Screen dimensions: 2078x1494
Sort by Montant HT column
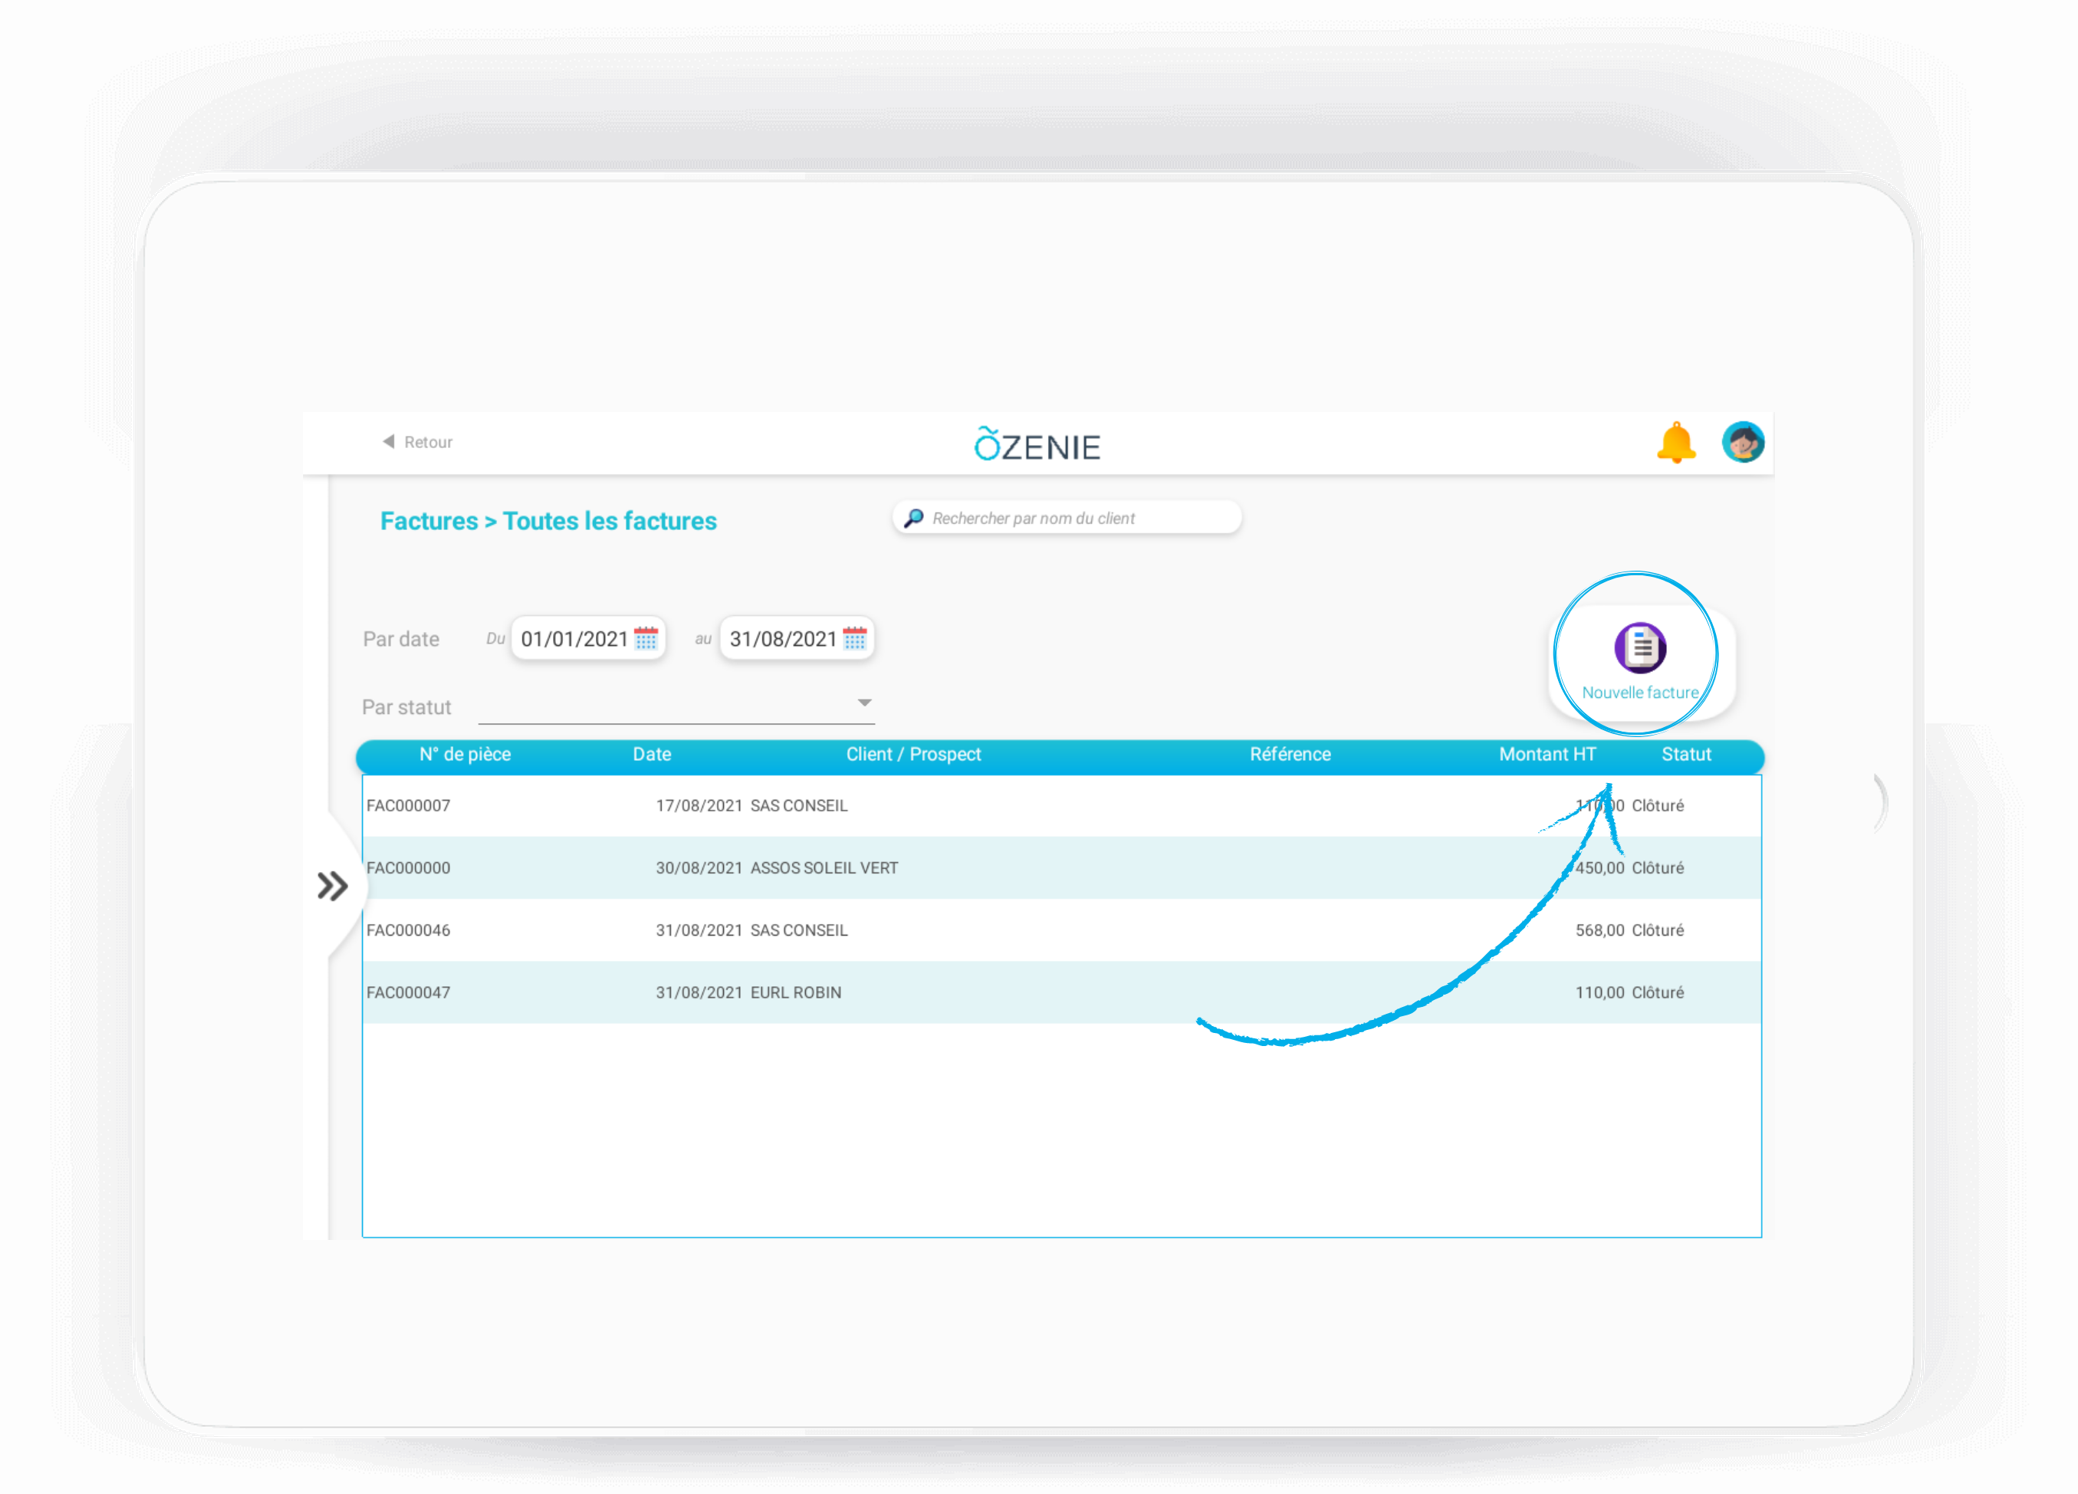(1547, 755)
